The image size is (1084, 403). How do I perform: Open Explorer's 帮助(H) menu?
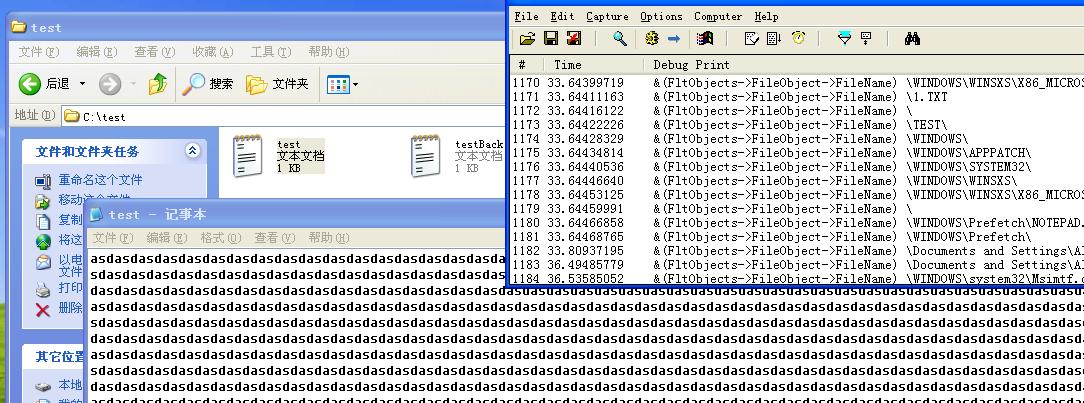(x=328, y=52)
